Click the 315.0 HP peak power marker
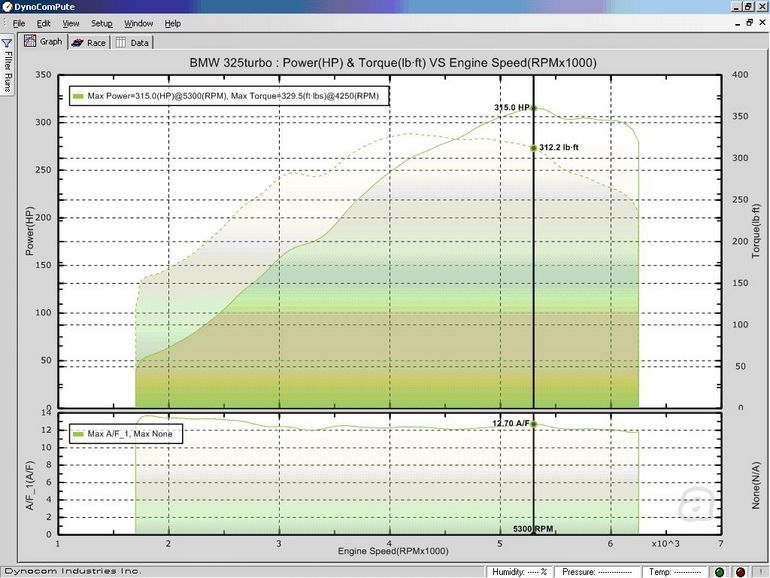 point(533,108)
